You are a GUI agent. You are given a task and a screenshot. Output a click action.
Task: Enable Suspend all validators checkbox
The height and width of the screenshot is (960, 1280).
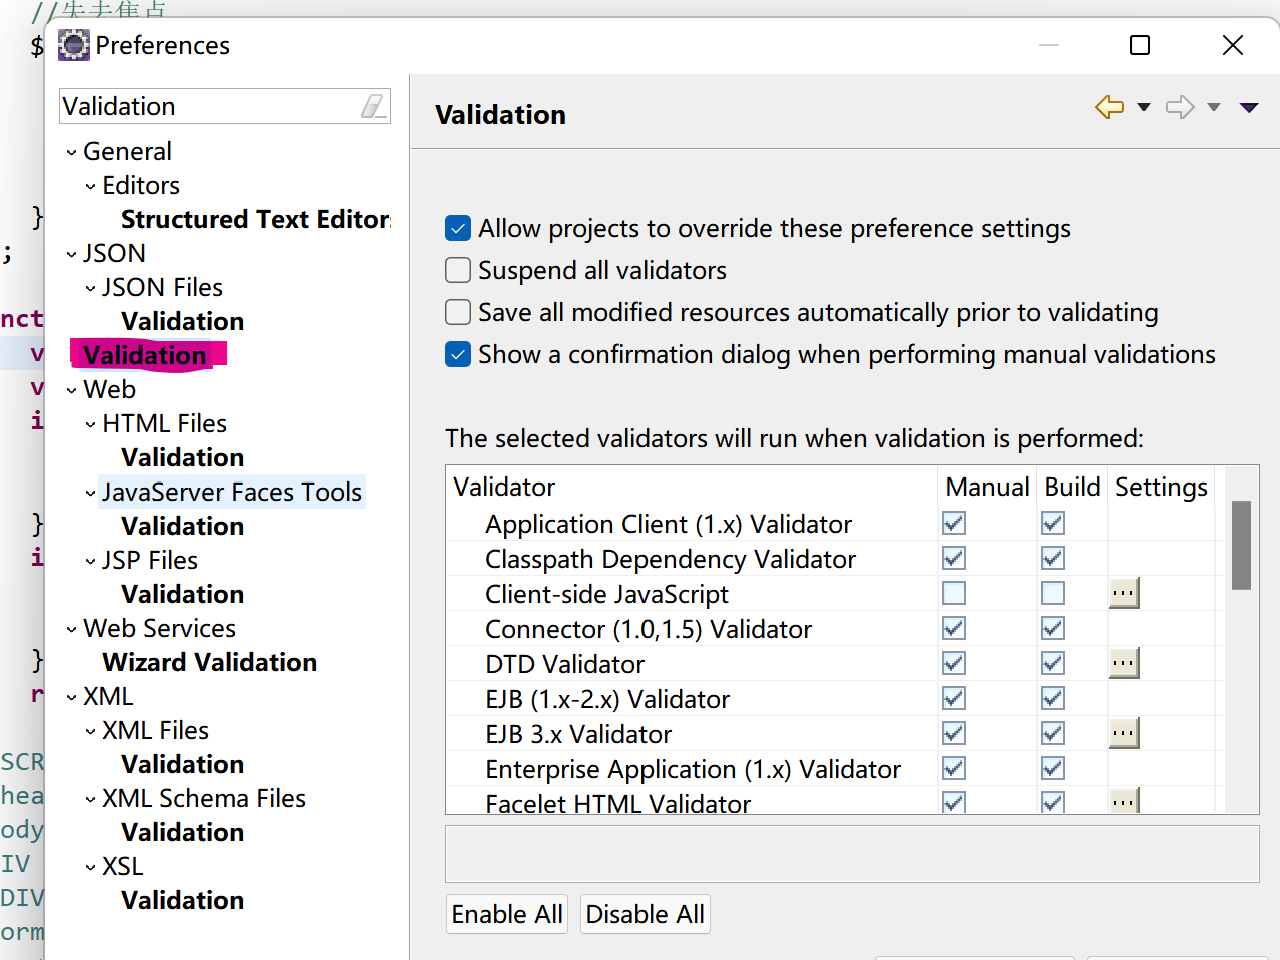pos(458,270)
